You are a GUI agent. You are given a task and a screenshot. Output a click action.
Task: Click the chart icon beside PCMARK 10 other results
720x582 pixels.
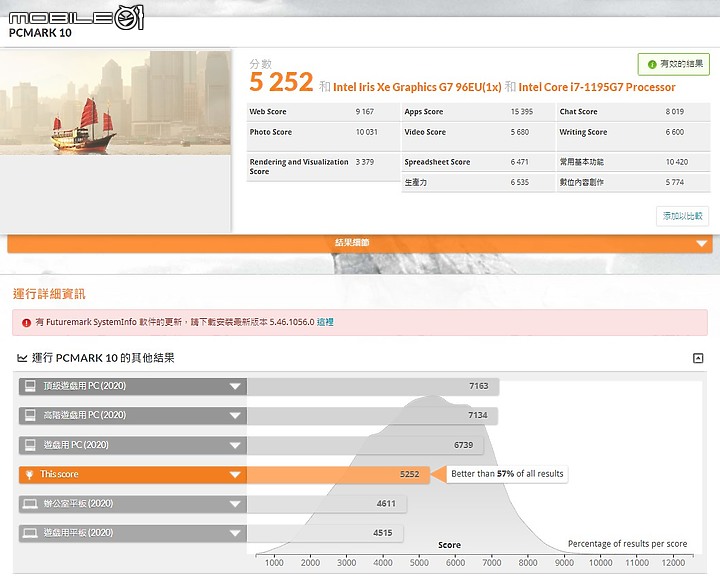coord(22,358)
